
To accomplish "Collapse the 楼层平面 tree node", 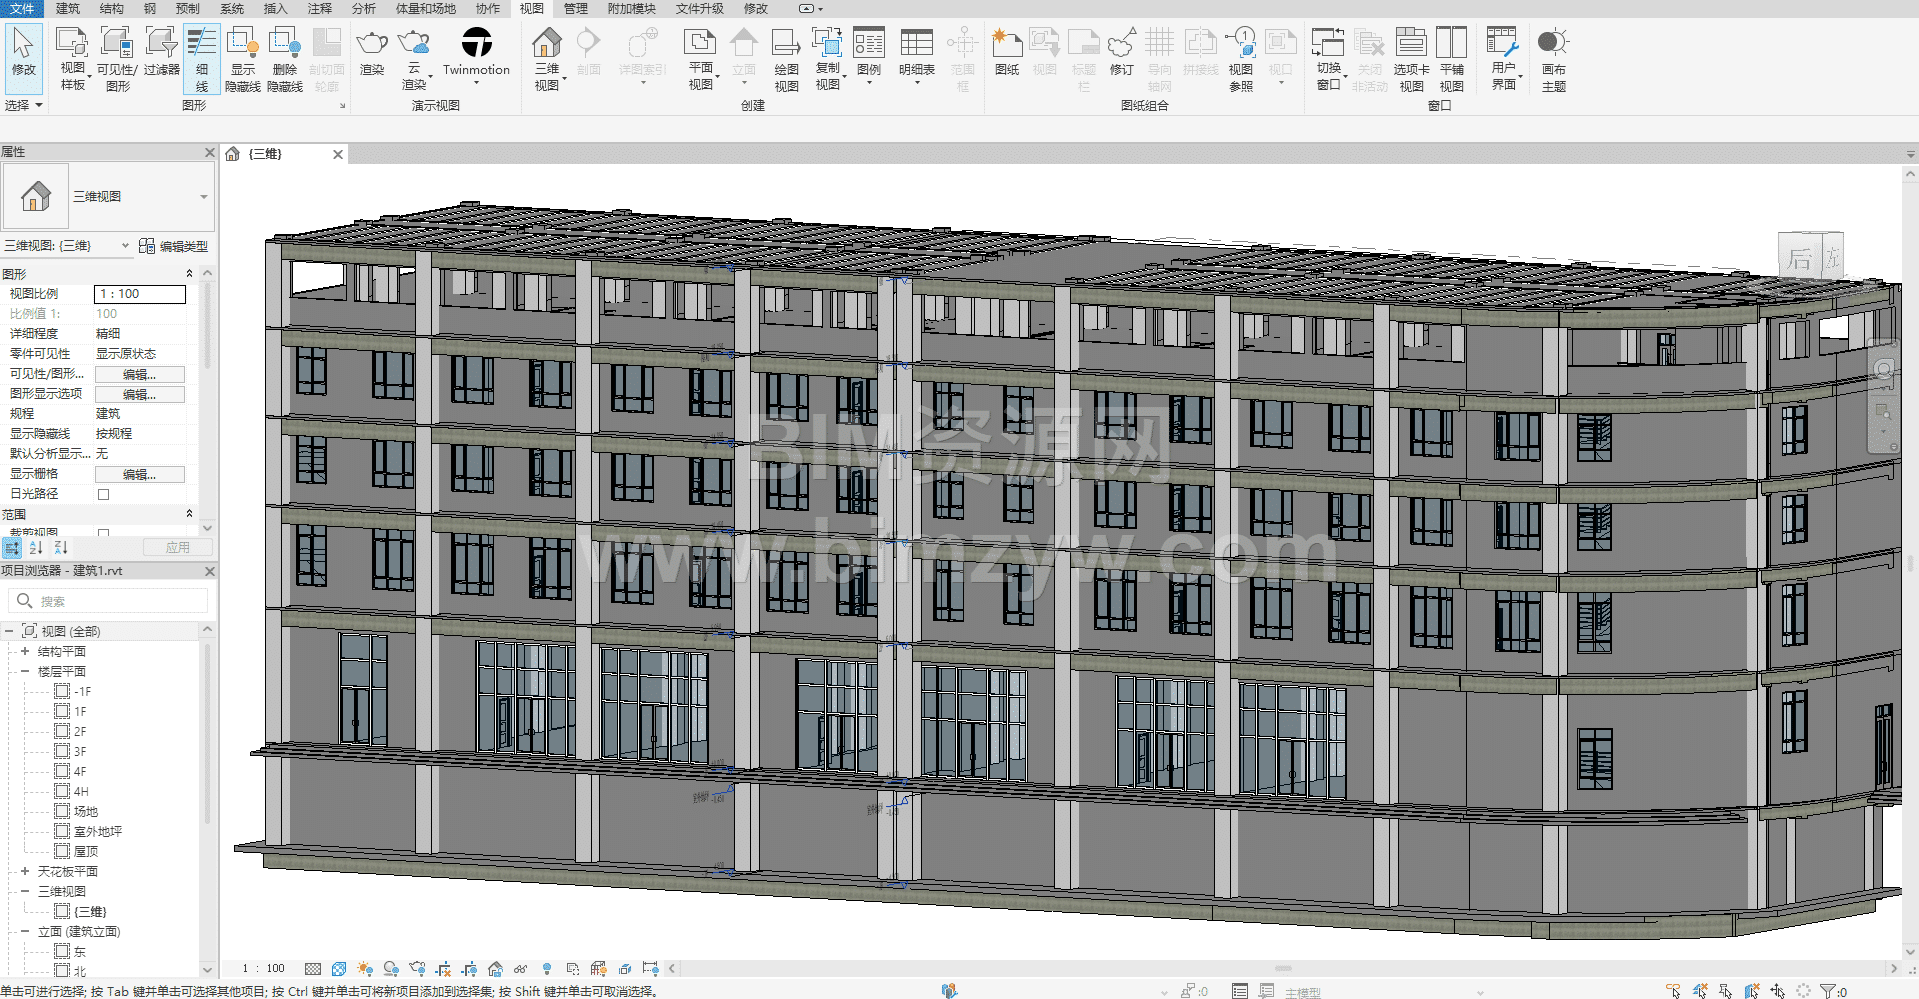I will (x=25, y=671).
